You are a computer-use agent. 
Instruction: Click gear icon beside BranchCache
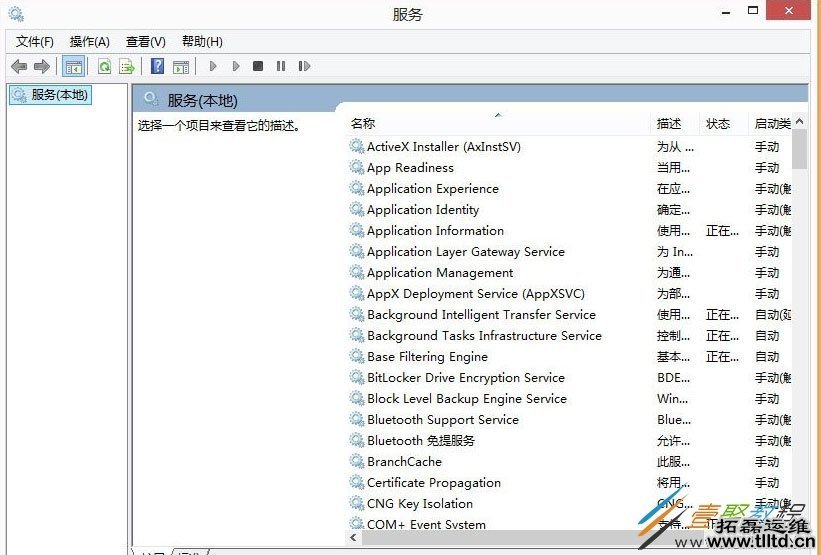point(357,461)
